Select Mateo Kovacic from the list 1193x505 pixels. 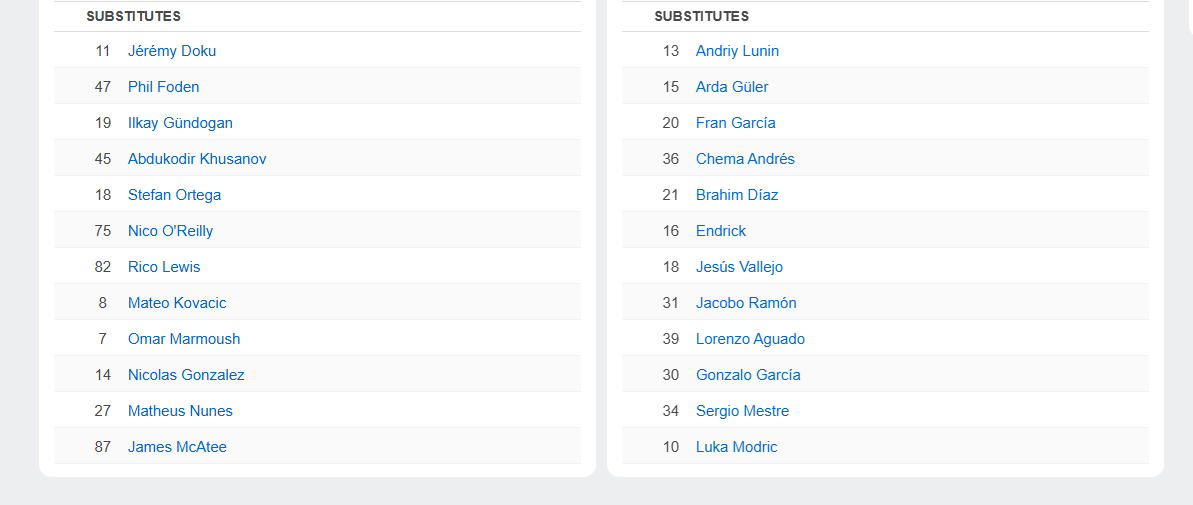click(x=177, y=303)
